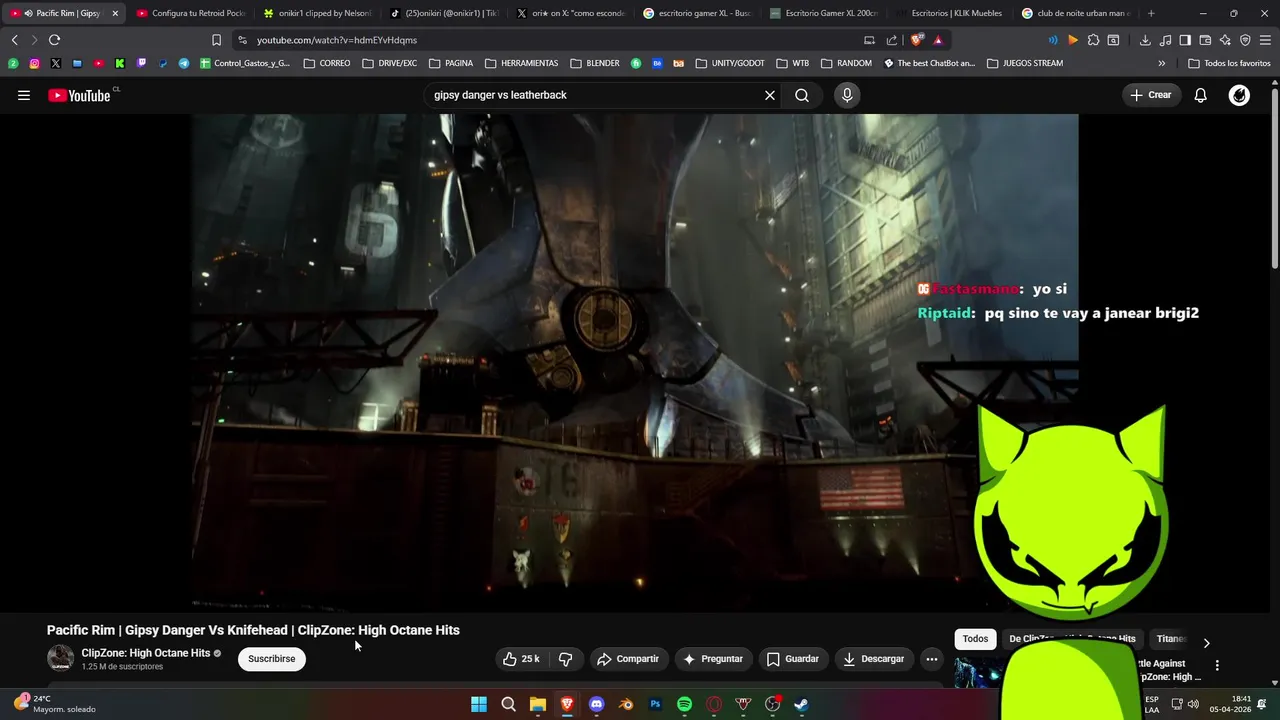Viewport: 1280px width, 720px height.
Task: Open the BLENDER bookmarks folder
Action: (595, 63)
